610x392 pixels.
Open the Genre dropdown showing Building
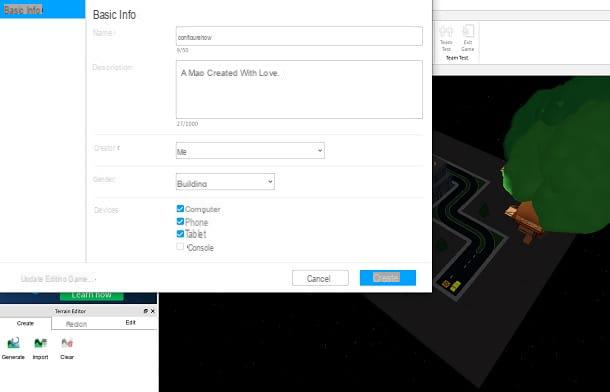[225, 182]
